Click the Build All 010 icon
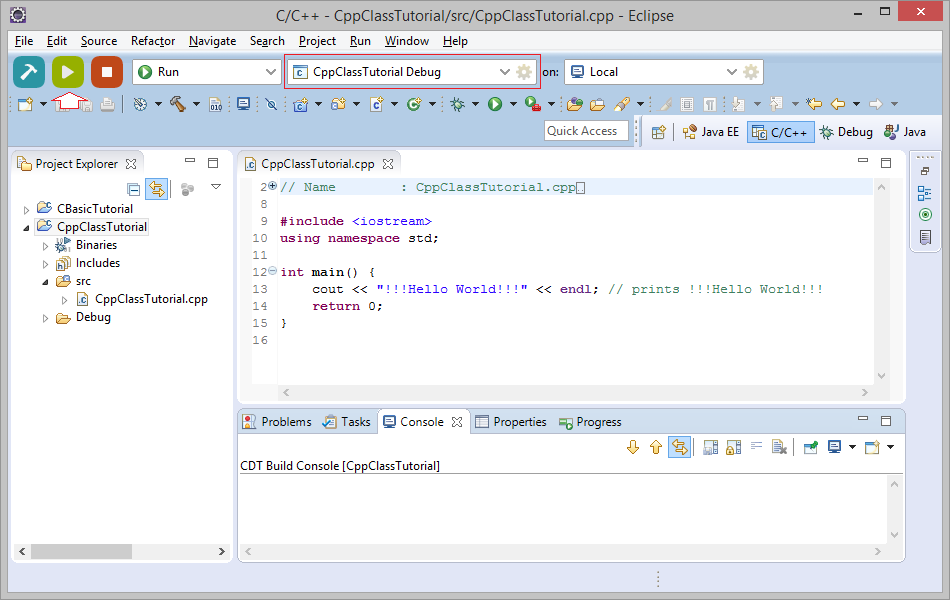Viewport: 950px width, 600px height. click(x=216, y=104)
